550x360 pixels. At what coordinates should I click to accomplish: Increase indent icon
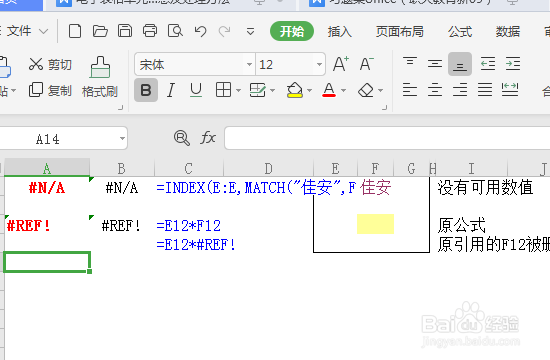513,64
